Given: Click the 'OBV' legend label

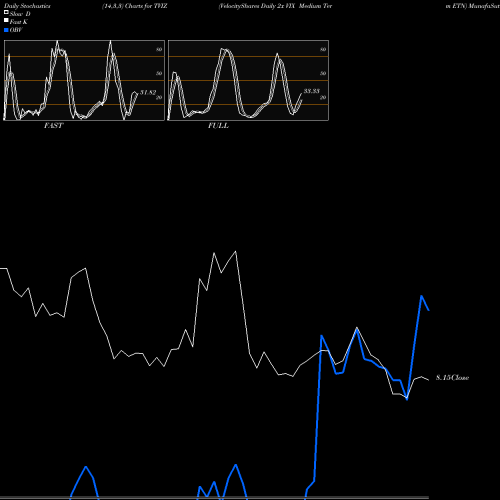Looking at the screenshot, I should [x=16, y=30].
